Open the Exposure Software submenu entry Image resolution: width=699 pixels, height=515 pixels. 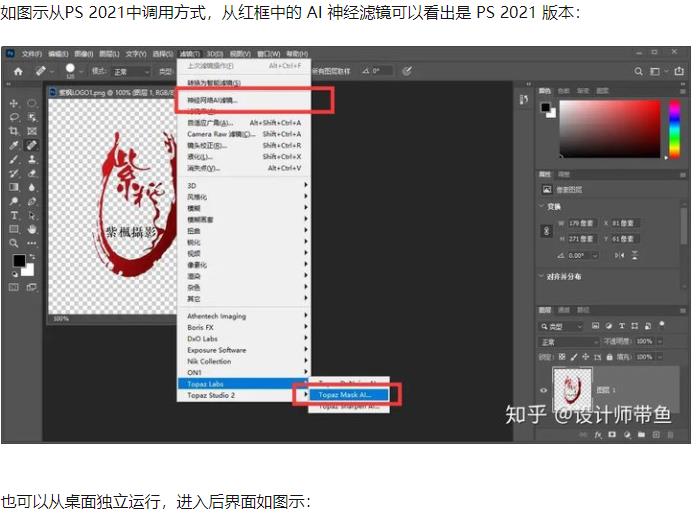click(243, 350)
